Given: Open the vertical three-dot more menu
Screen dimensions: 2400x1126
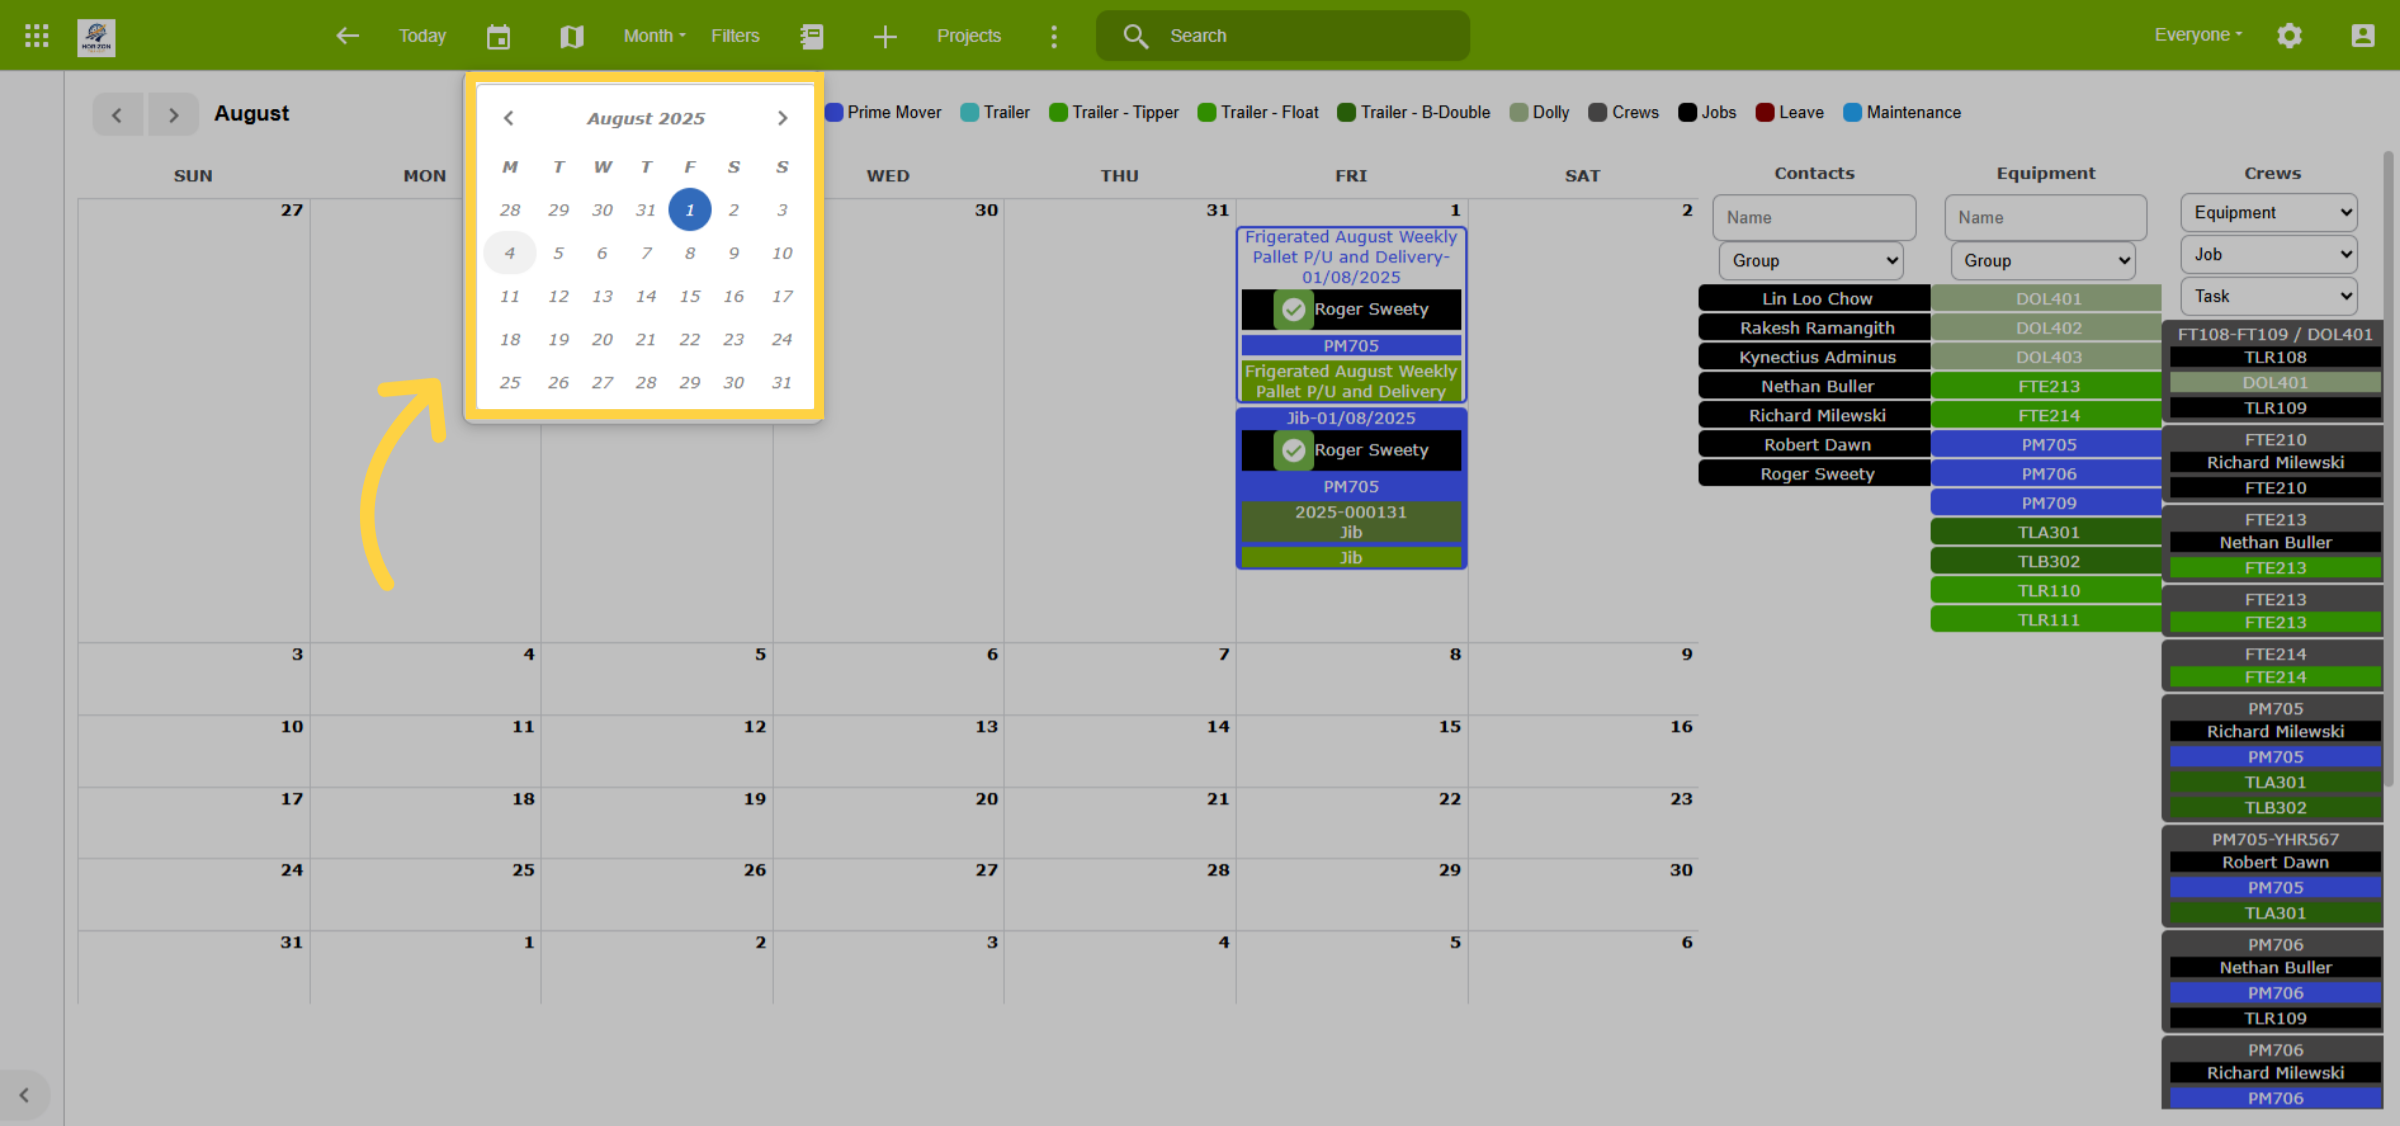Looking at the screenshot, I should [x=1053, y=36].
